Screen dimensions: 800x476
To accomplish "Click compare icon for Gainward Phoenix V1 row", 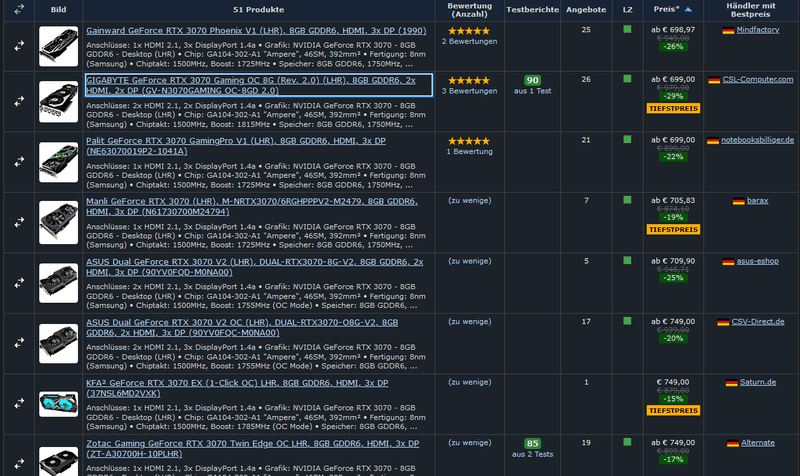I will point(19,46).
